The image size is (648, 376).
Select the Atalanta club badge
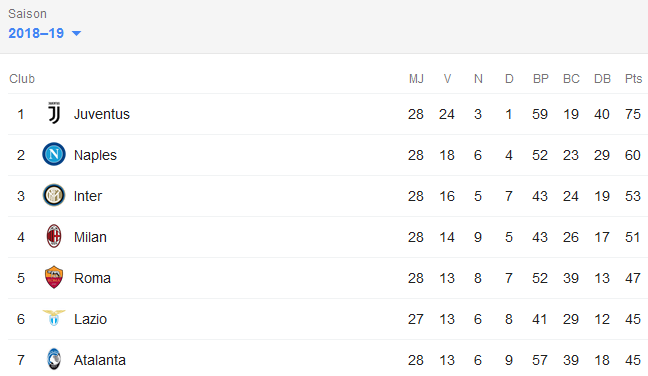(54, 359)
